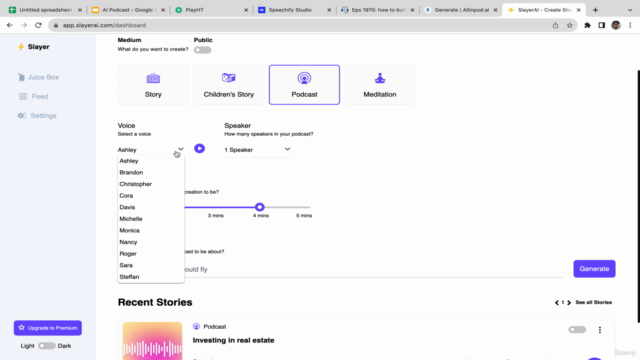Choose Brandon from the voice list

151,172
